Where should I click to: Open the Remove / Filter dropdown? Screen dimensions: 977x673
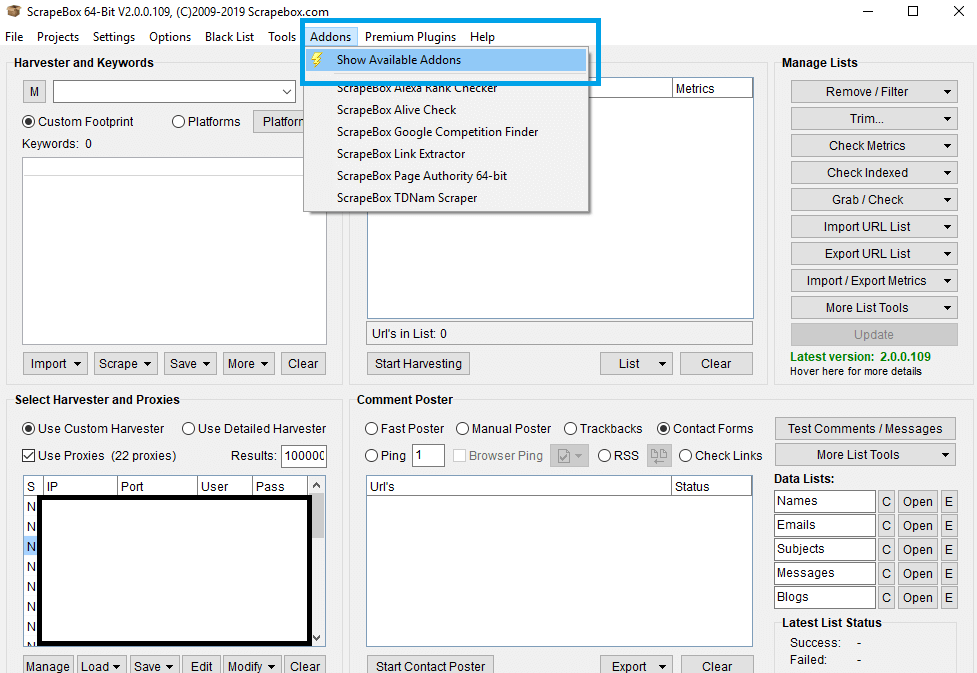pyautogui.click(x=874, y=92)
